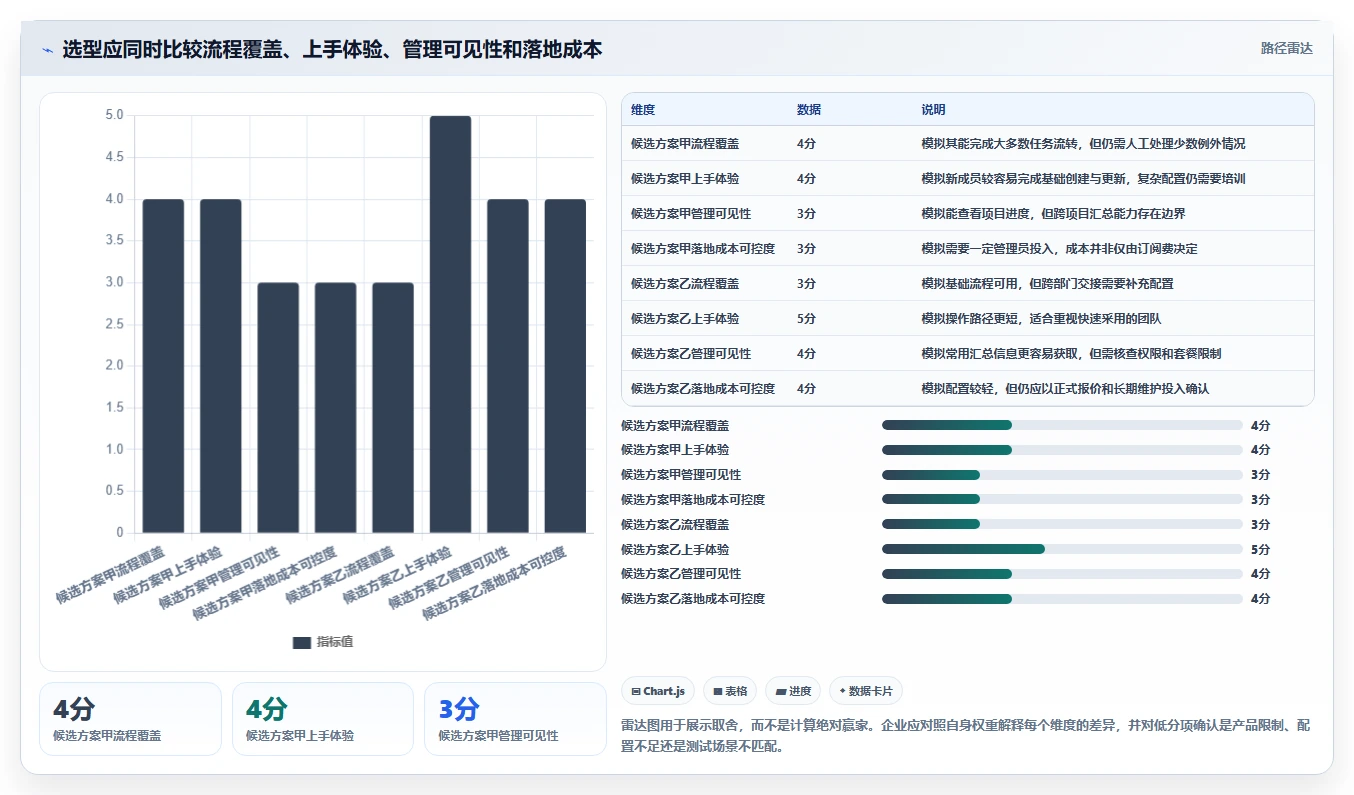Open the 4分 候选方案甲流程覆盖 data card
This screenshot has width=1354, height=795.
pyautogui.click(x=130, y=719)
